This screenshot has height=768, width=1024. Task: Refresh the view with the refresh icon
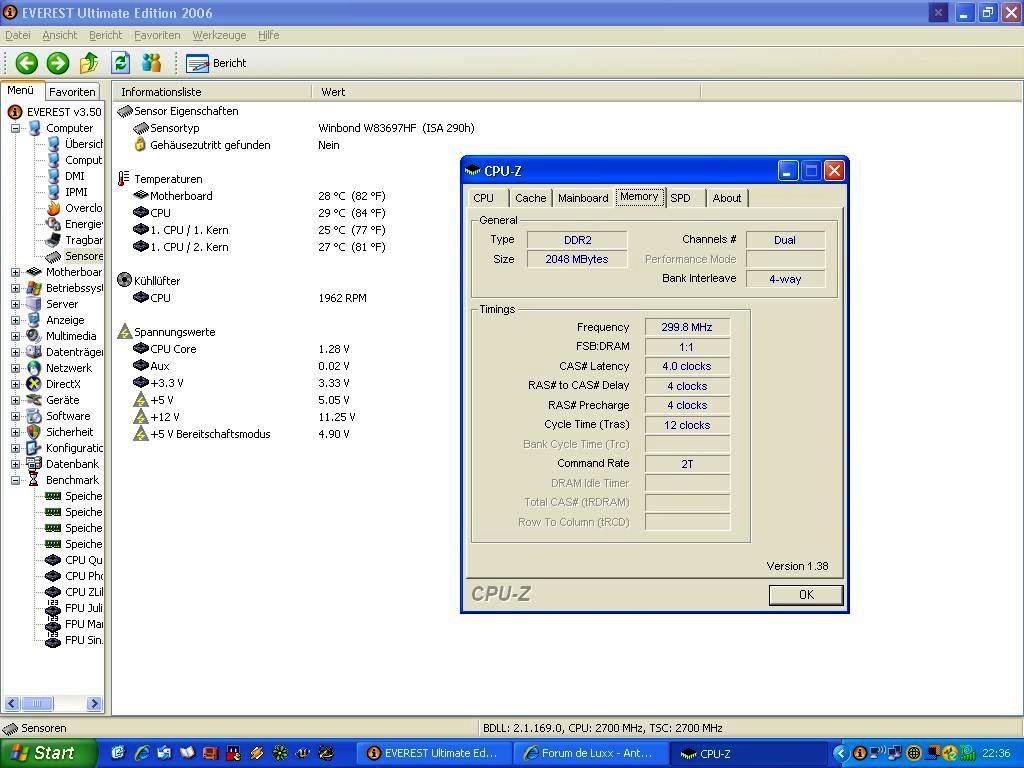click(120, 63)
